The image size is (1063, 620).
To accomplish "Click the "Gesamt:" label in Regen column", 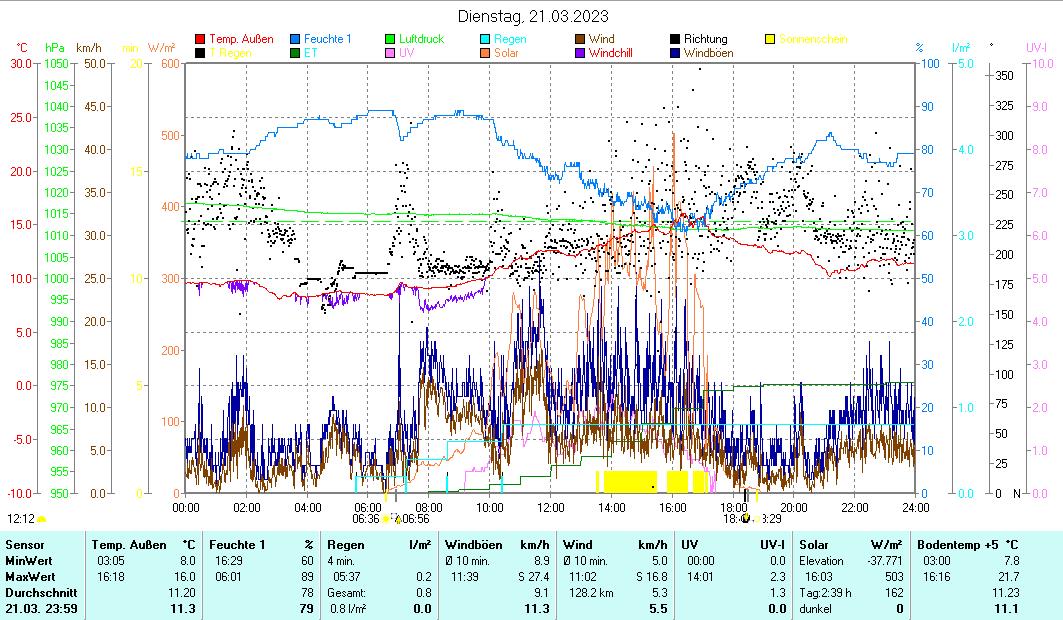I will point(345,593).
